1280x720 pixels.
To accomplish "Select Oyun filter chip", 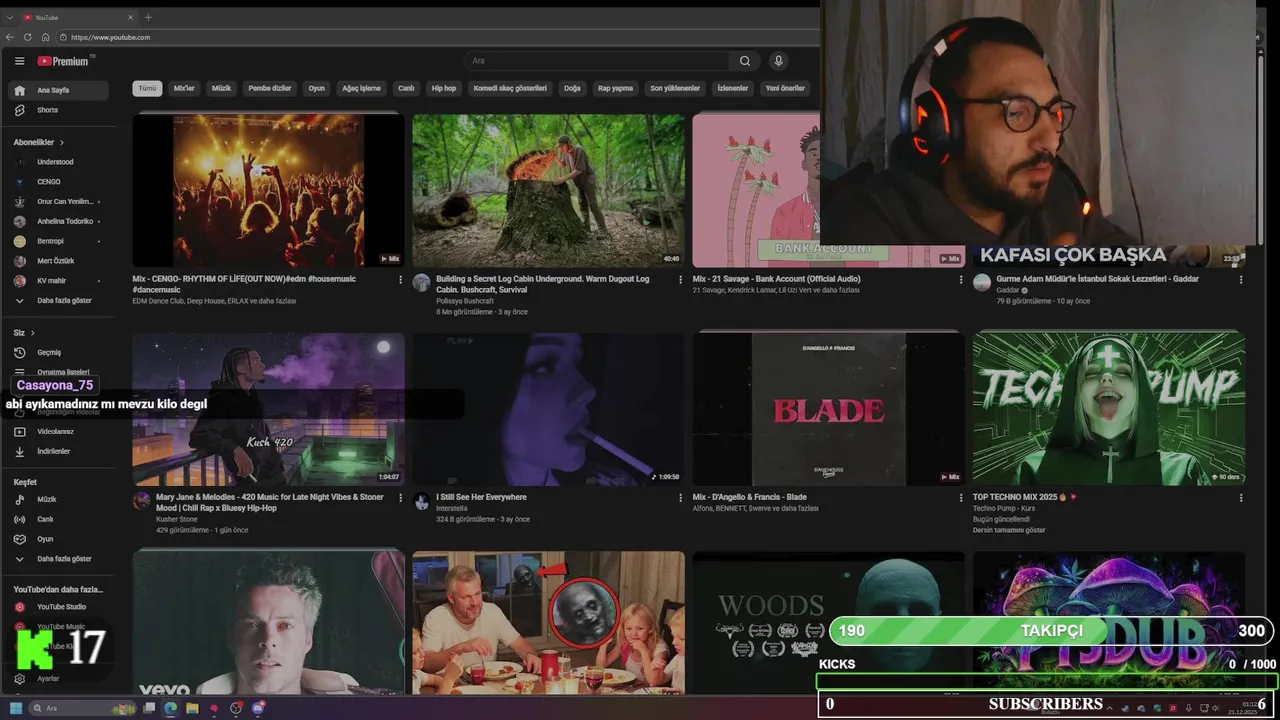I will pyautogui.click(x=316, y=88).
